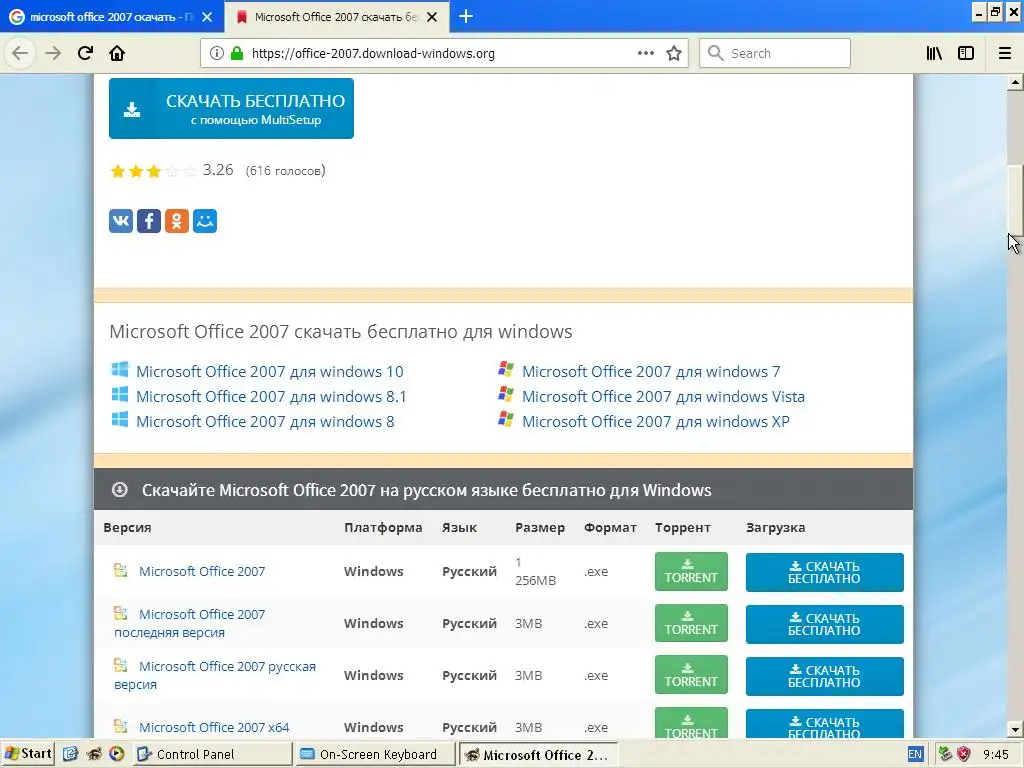Launch media player quick launch icon
Screen dimensions: 1024x768
[116, 754]
